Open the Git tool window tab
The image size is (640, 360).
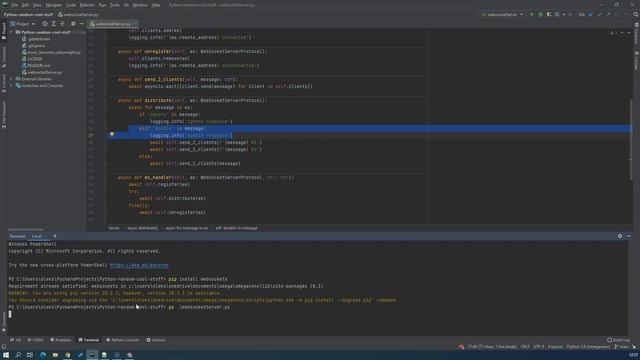16,340
